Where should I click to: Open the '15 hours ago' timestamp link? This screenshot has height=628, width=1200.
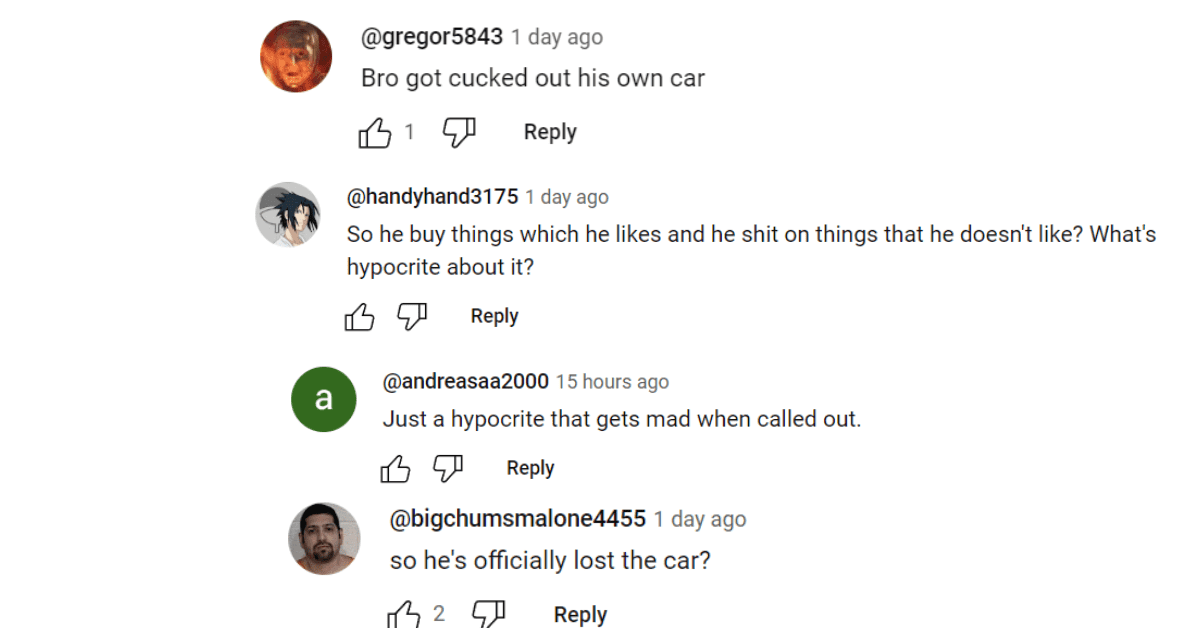pyautogui.click(x=612, y=382)
